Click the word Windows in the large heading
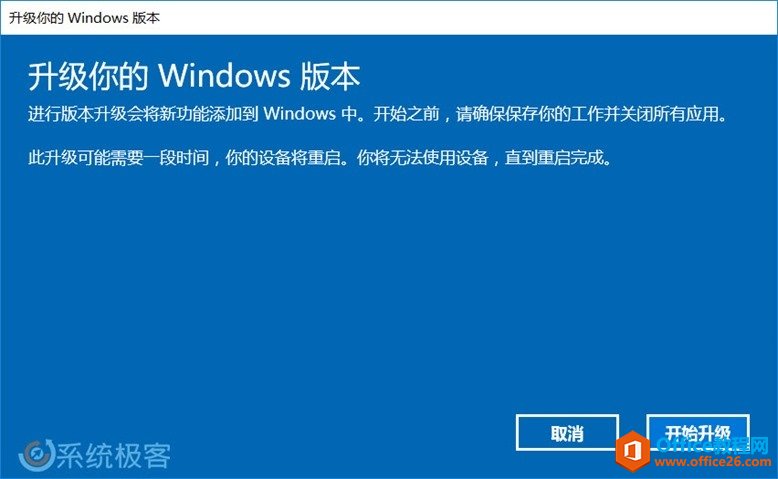 (x=224, y=76)
